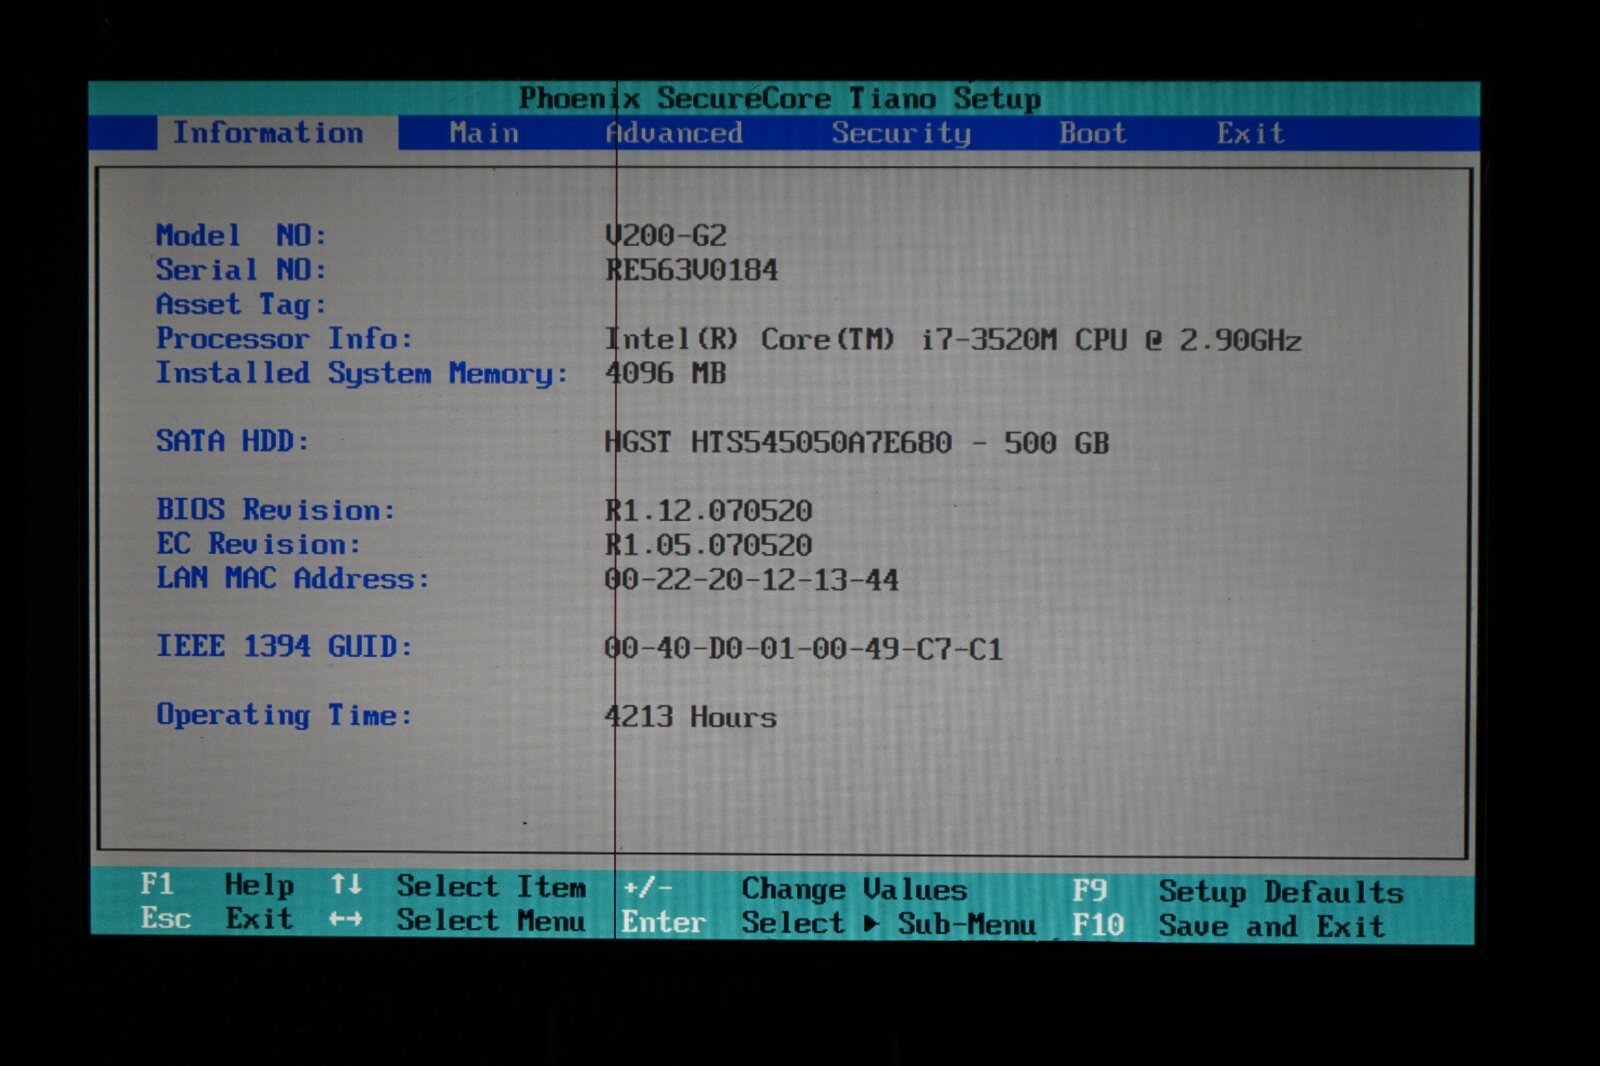
Task: Switch to the Exit tab
Action: 1250,134
